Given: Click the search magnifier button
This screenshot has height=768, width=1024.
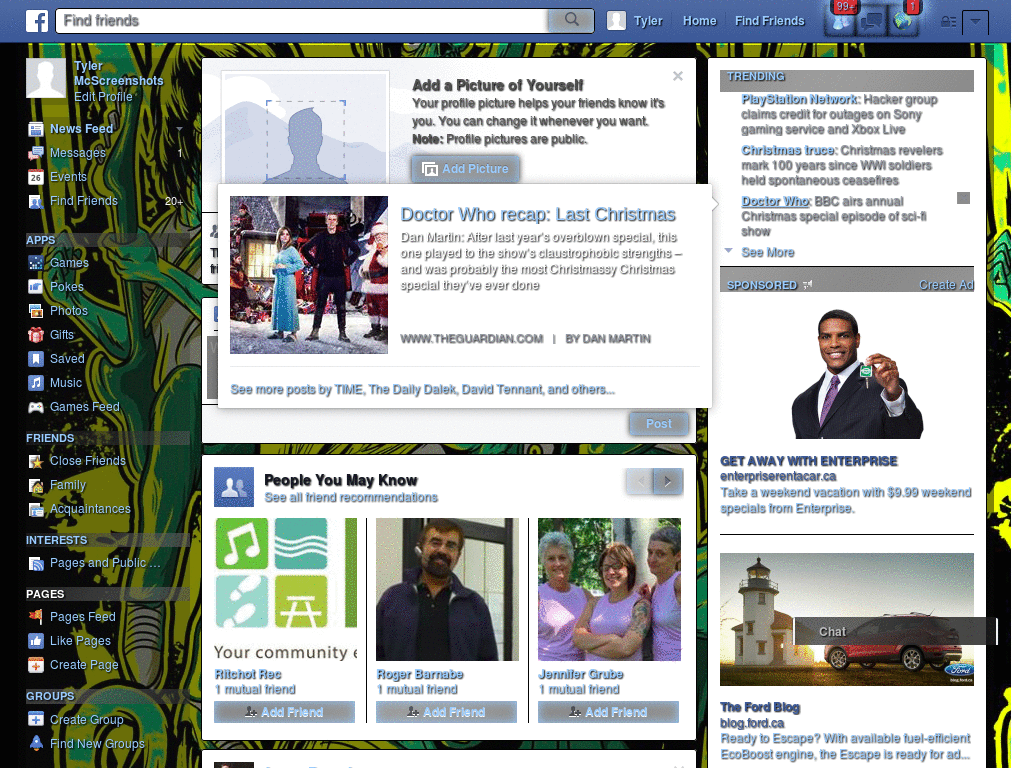Looking at the screenshot, I should [x=571, y=20].
